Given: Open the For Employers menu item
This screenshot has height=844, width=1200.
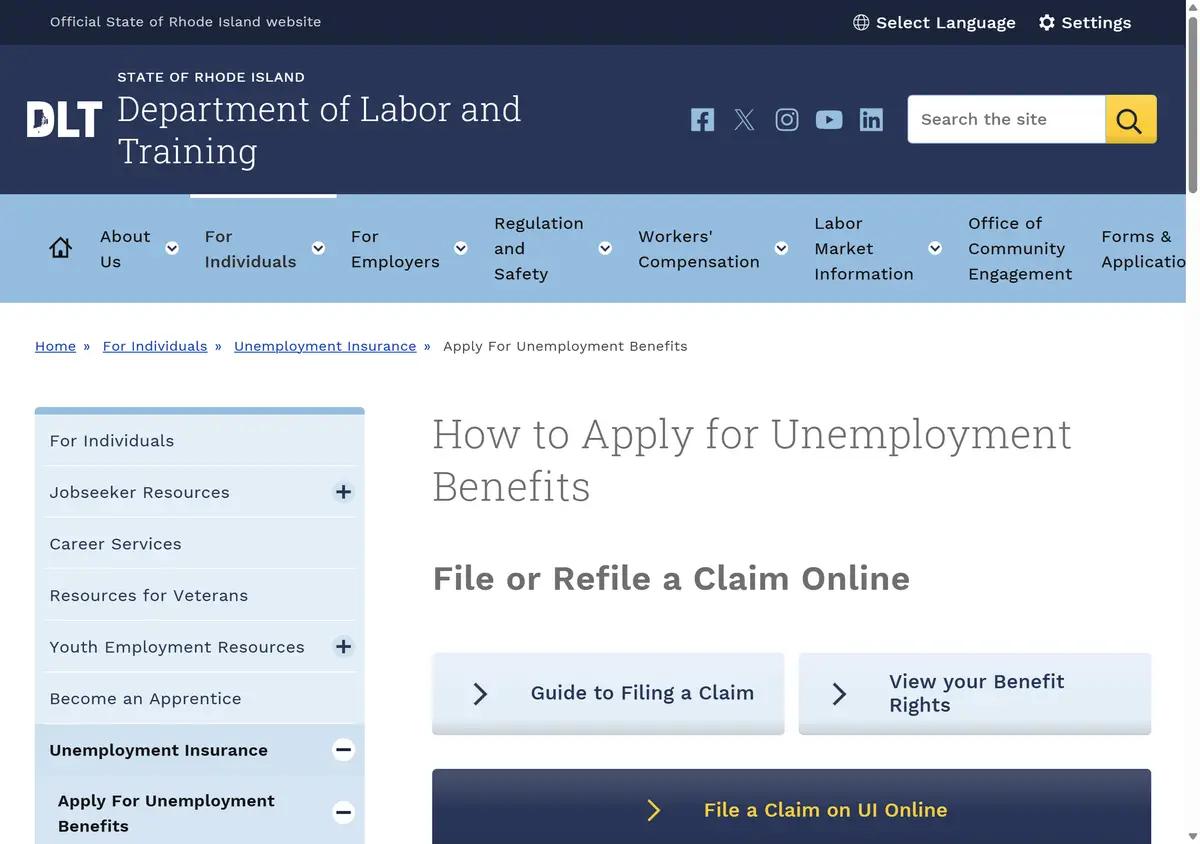Looking at the screenshot, I should [395, 249].
